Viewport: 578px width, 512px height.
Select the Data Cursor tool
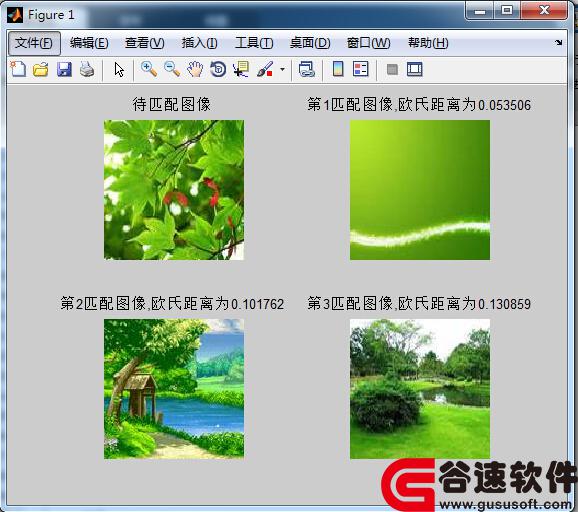(241, 69)
